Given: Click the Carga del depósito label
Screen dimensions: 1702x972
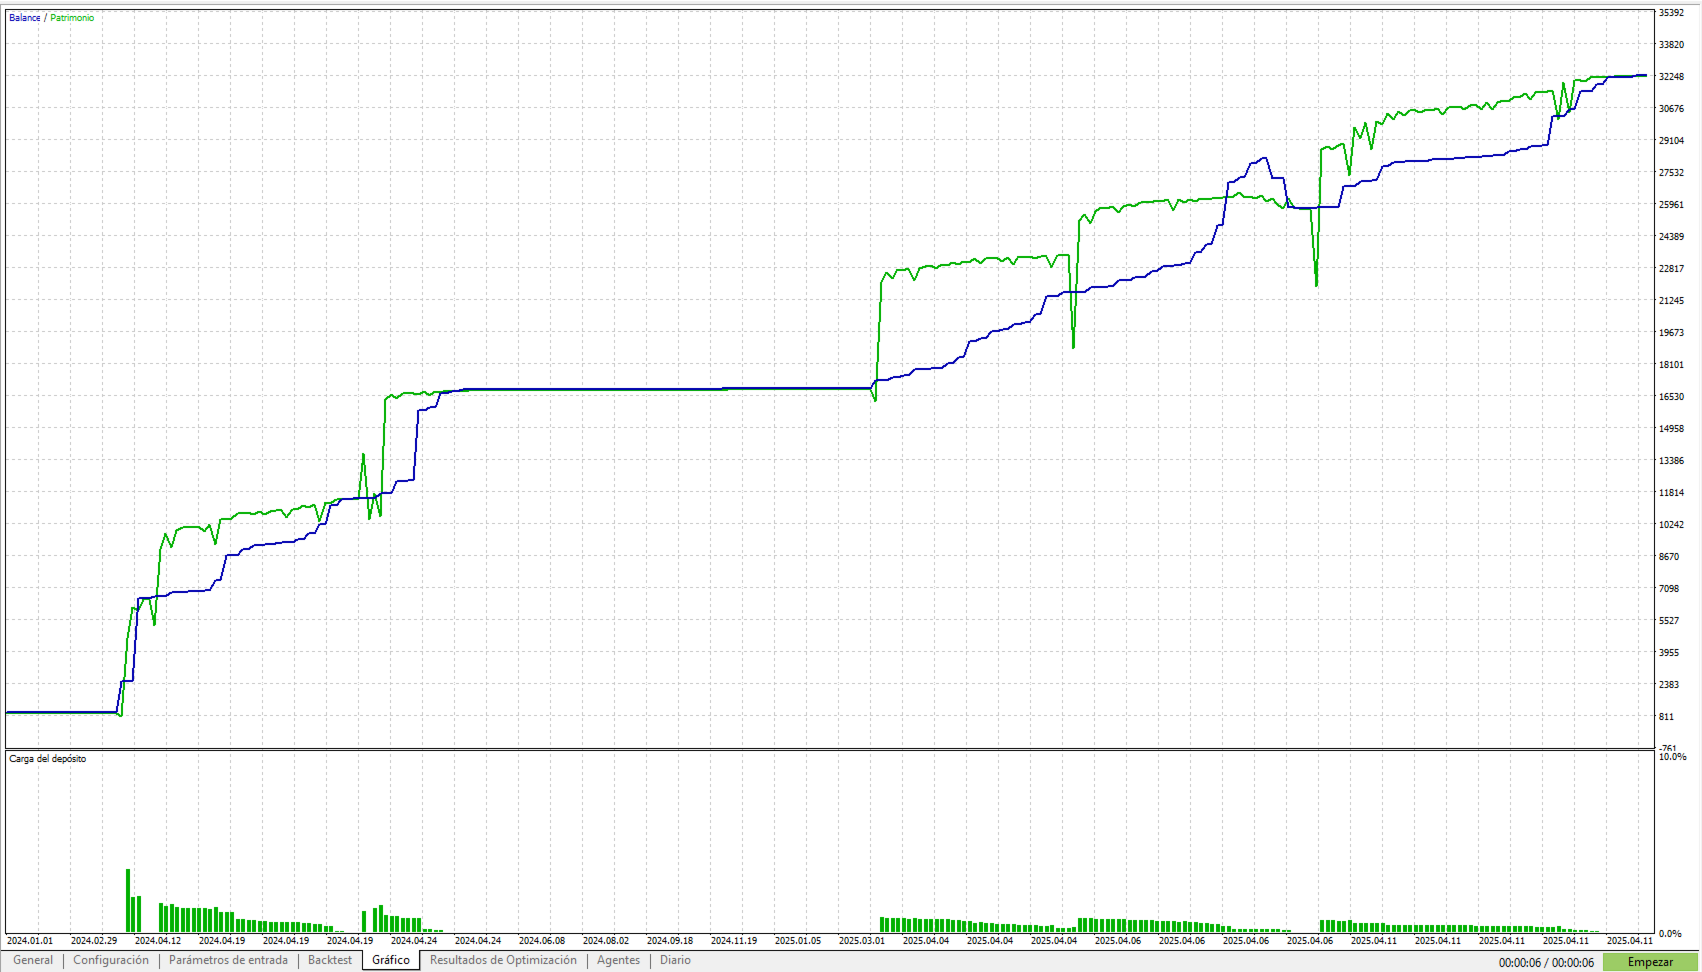Looking at the screenshot, I should [48, 759].
